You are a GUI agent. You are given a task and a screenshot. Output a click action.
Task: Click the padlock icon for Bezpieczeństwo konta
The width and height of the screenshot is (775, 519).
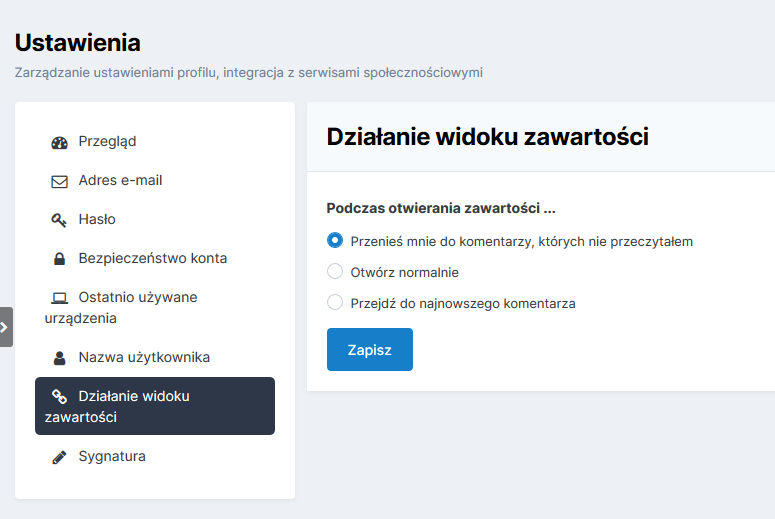coord(59,259)
